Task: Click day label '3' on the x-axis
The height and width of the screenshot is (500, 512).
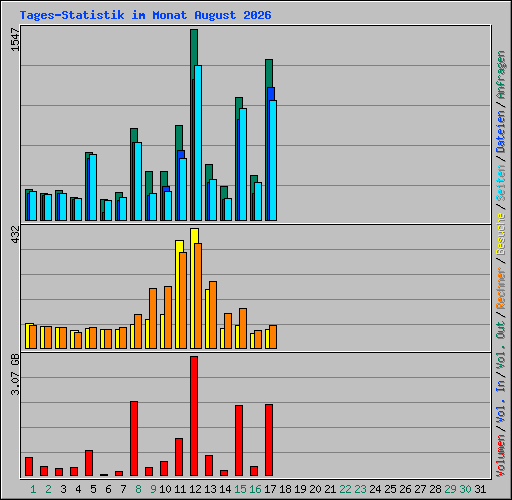Action: (63, 489)
